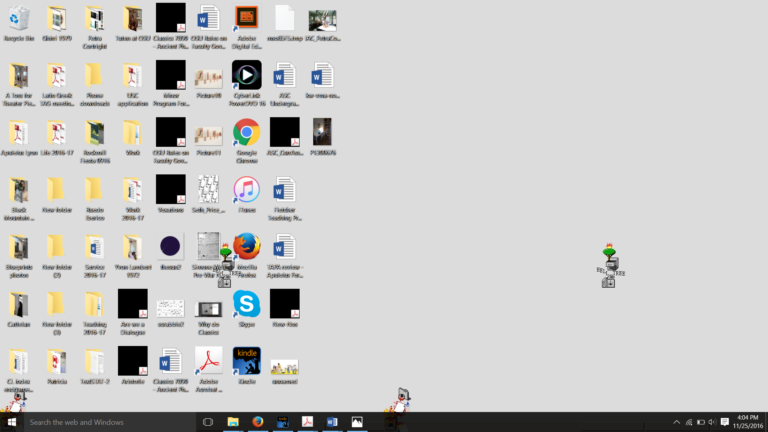Select the Mozilla Firefox desktop icon
768x432 pixels.
(247, 247)
